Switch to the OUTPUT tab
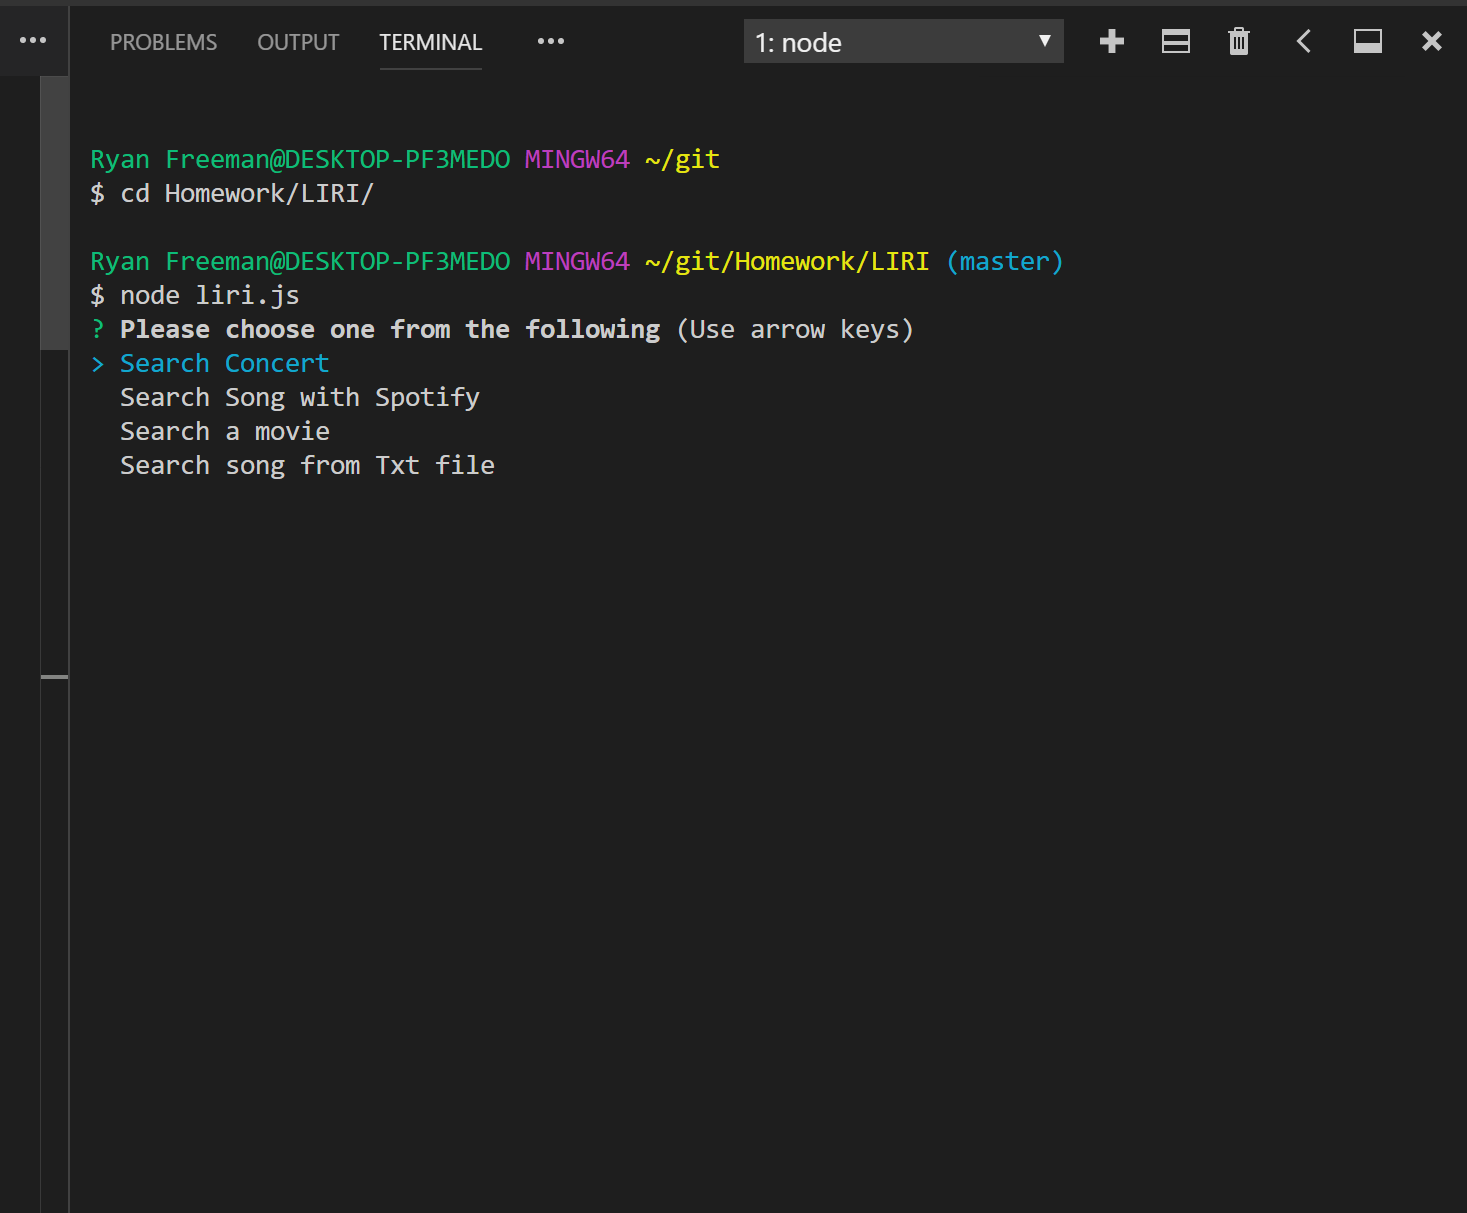The width and height of the screenshot is (1467, 1213). pos(298,42)
